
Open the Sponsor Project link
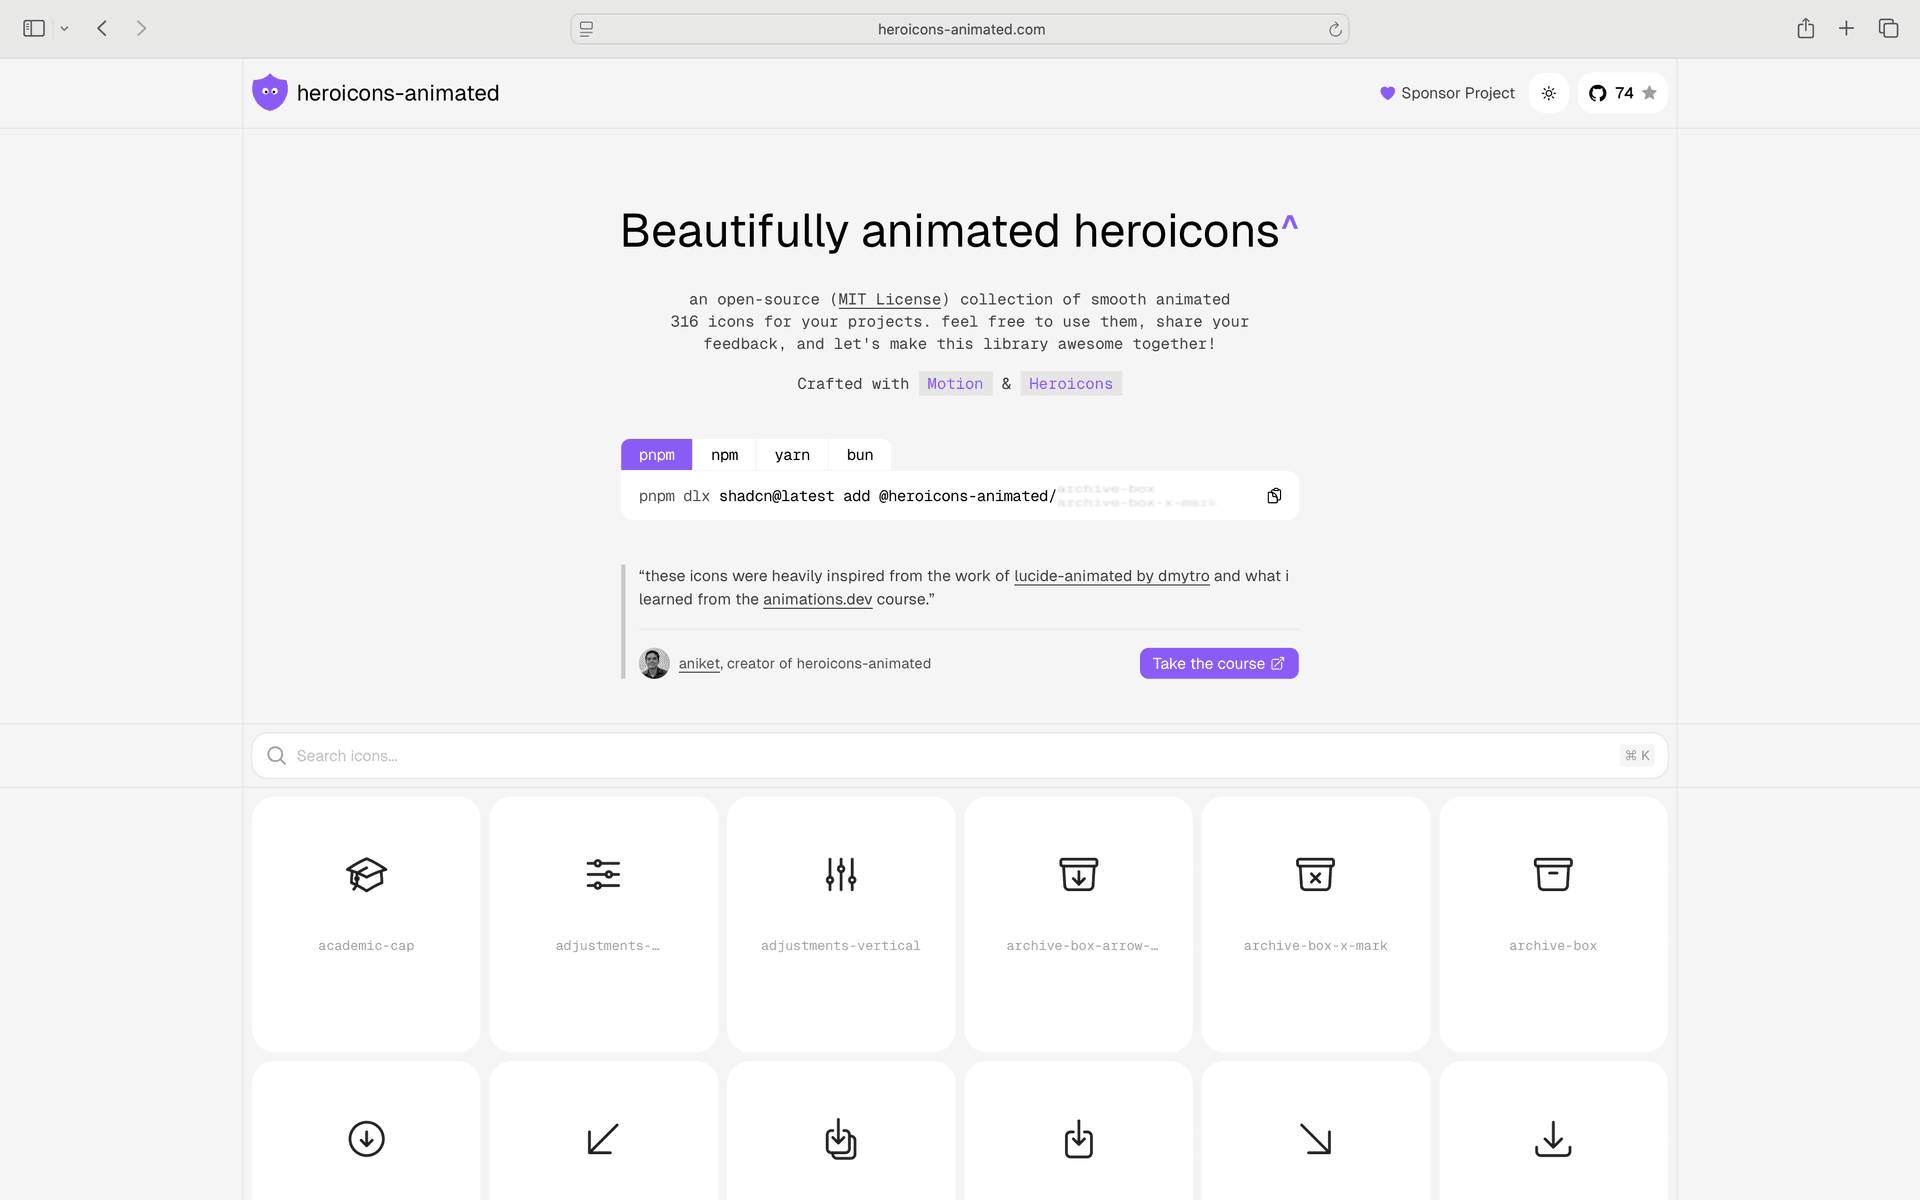(1447, 93)
